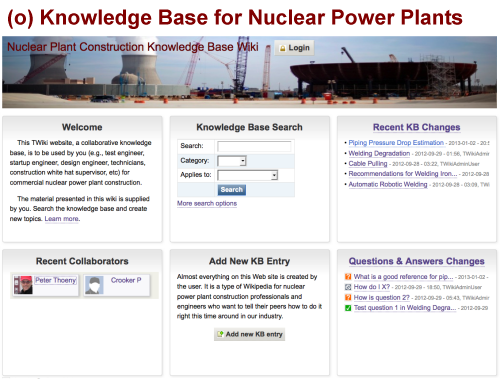Viewport: 500px width, 380px height.
Task: Open More search options link
Action: point(207,203)
